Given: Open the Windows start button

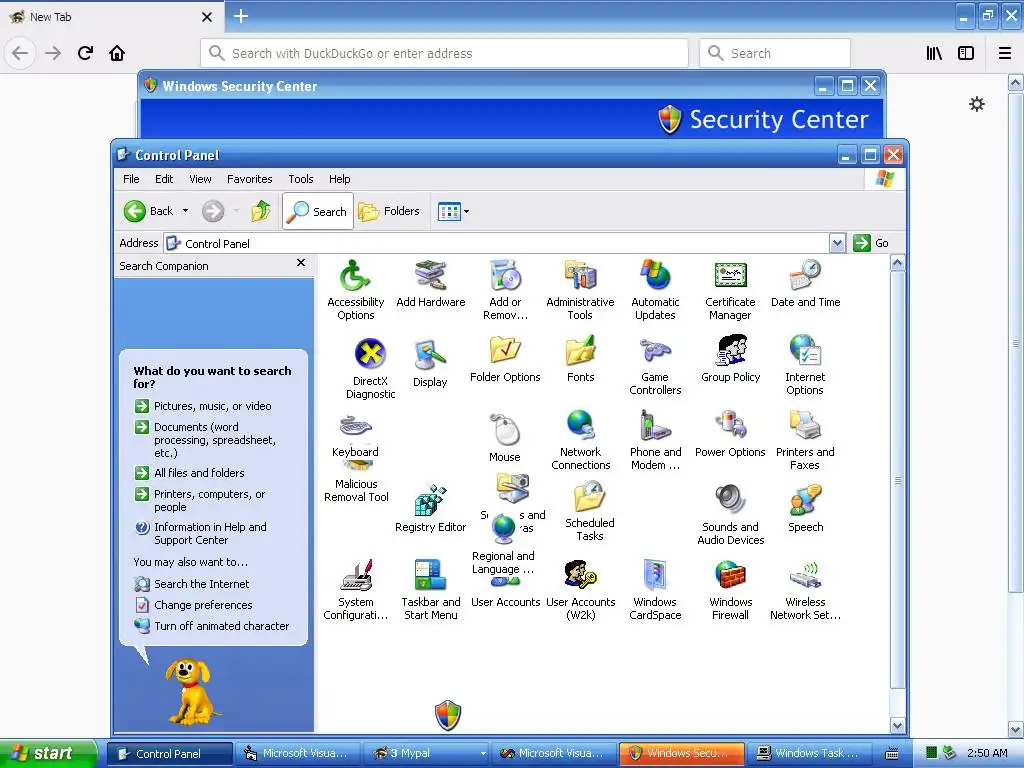Looking at the screenshot, I should coord(48,753).
